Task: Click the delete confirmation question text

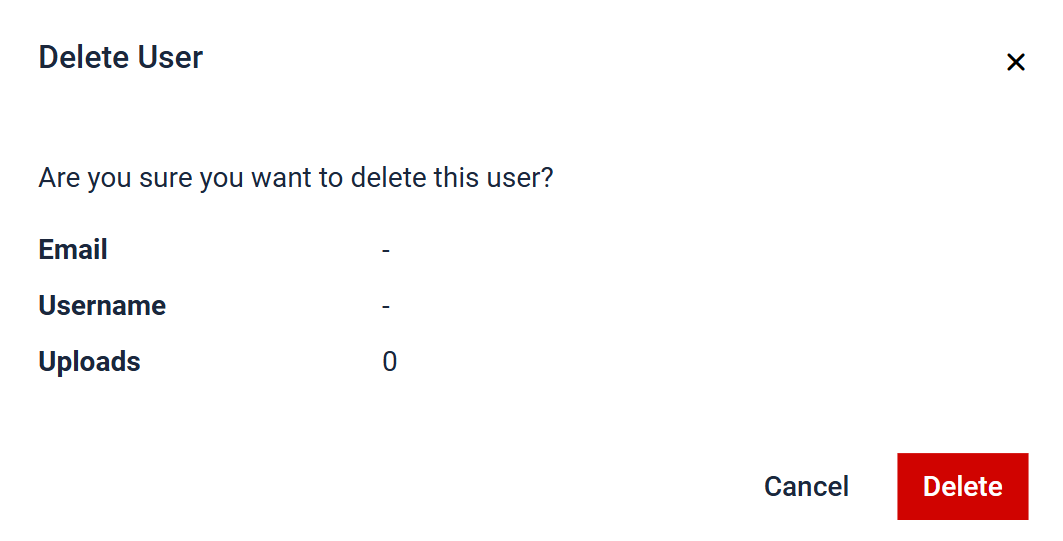Action: coord(296,178)
